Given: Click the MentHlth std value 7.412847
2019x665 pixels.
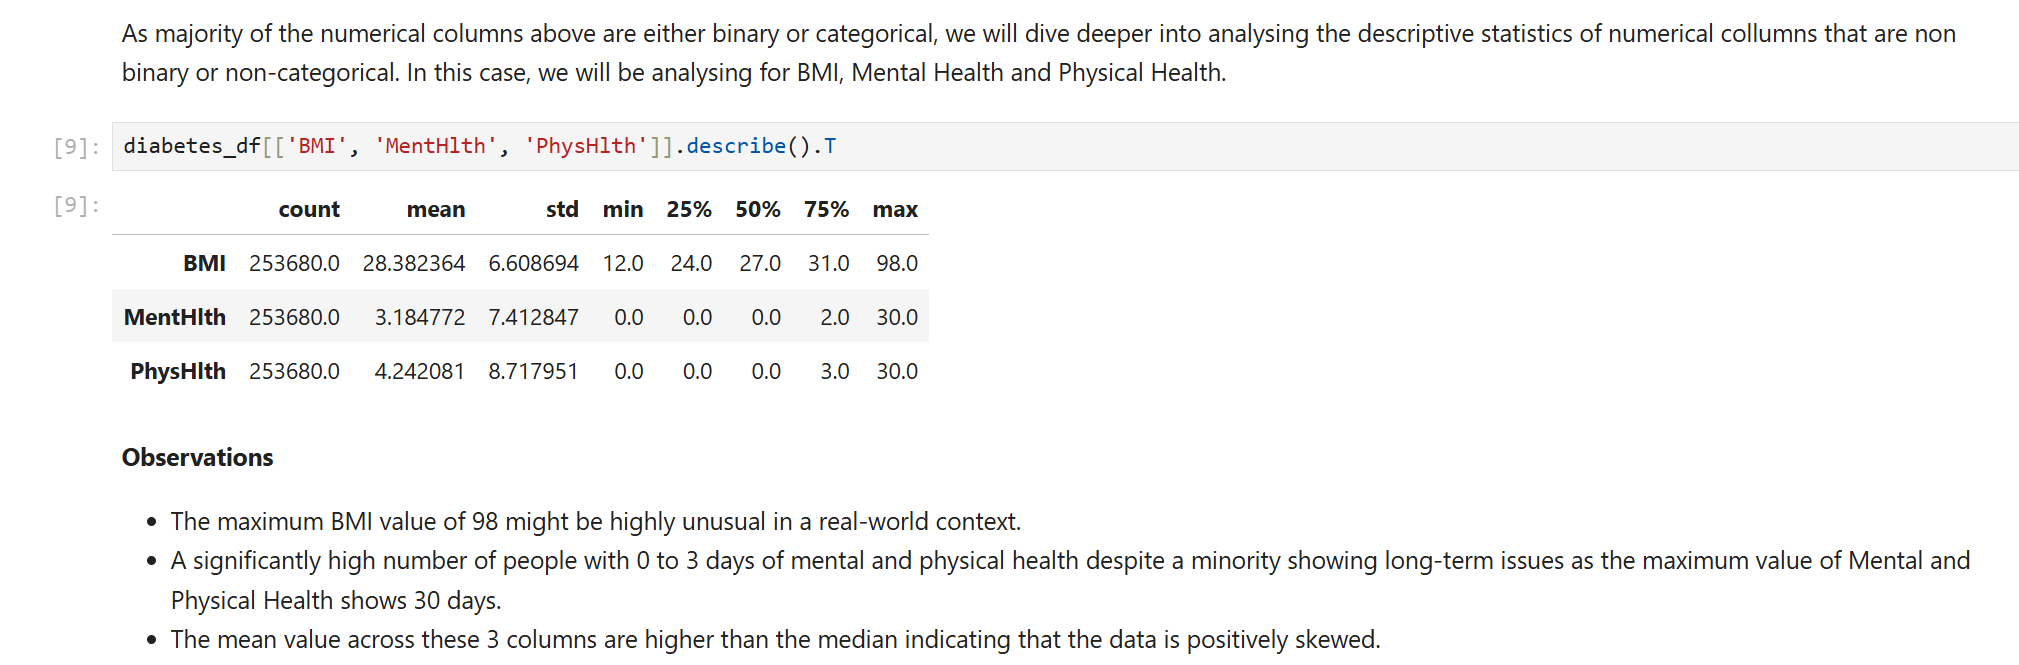Looking at the screenshot, I should [x=533, y=317].
